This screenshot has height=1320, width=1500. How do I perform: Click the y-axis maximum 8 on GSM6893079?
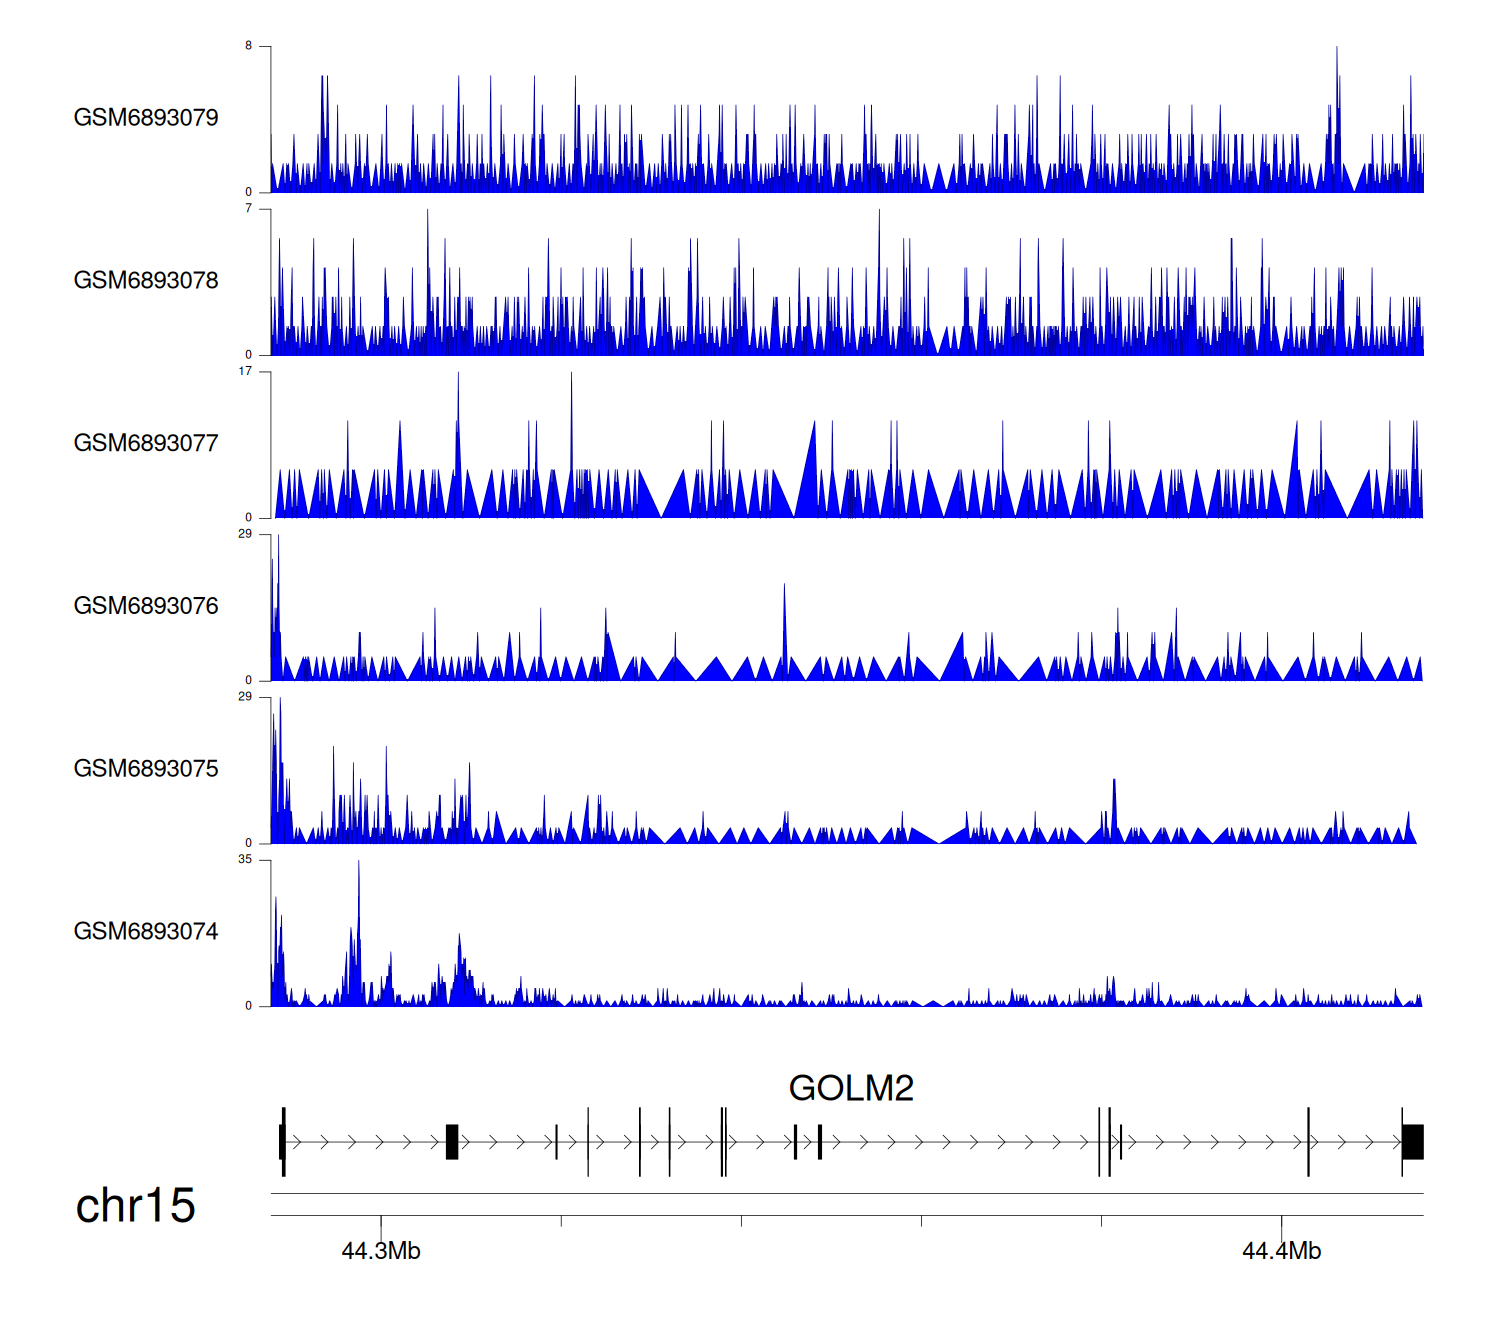249,46
